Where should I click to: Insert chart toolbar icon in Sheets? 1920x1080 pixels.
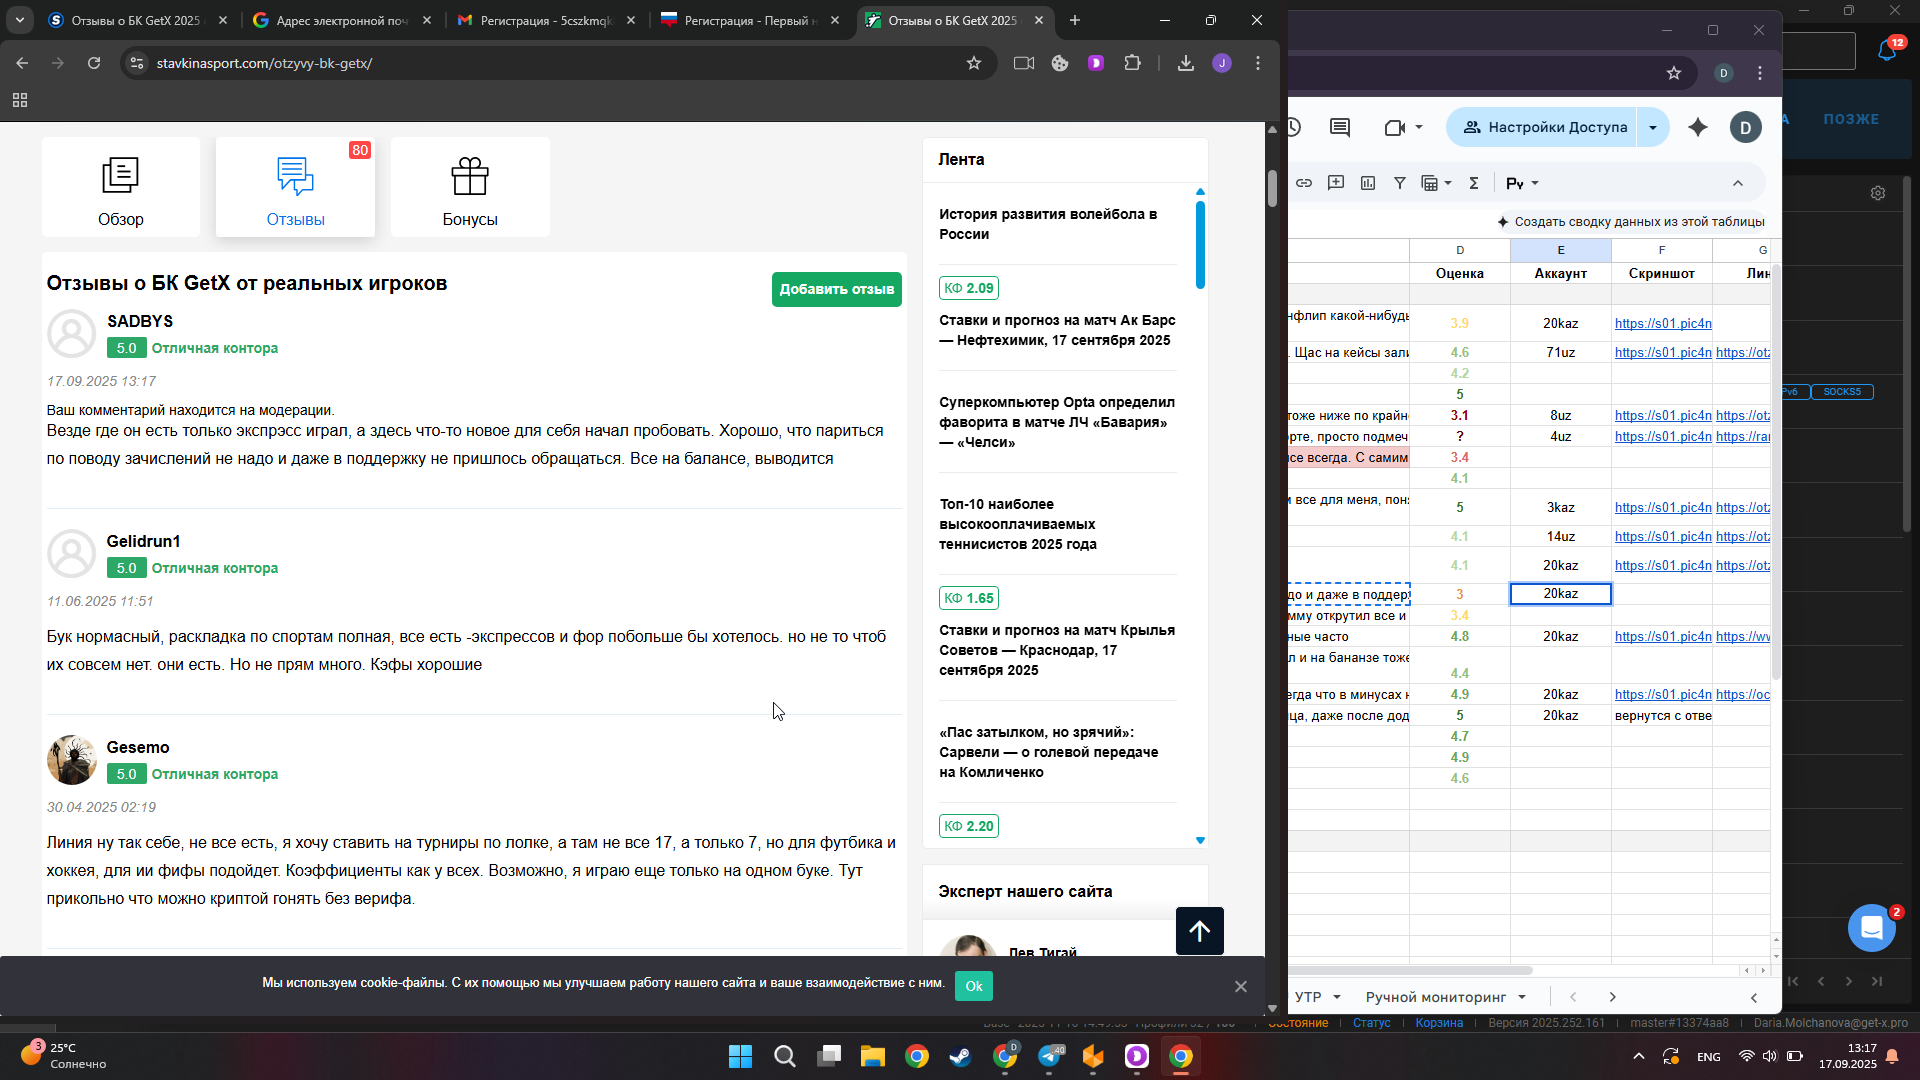coord(1368,183)
